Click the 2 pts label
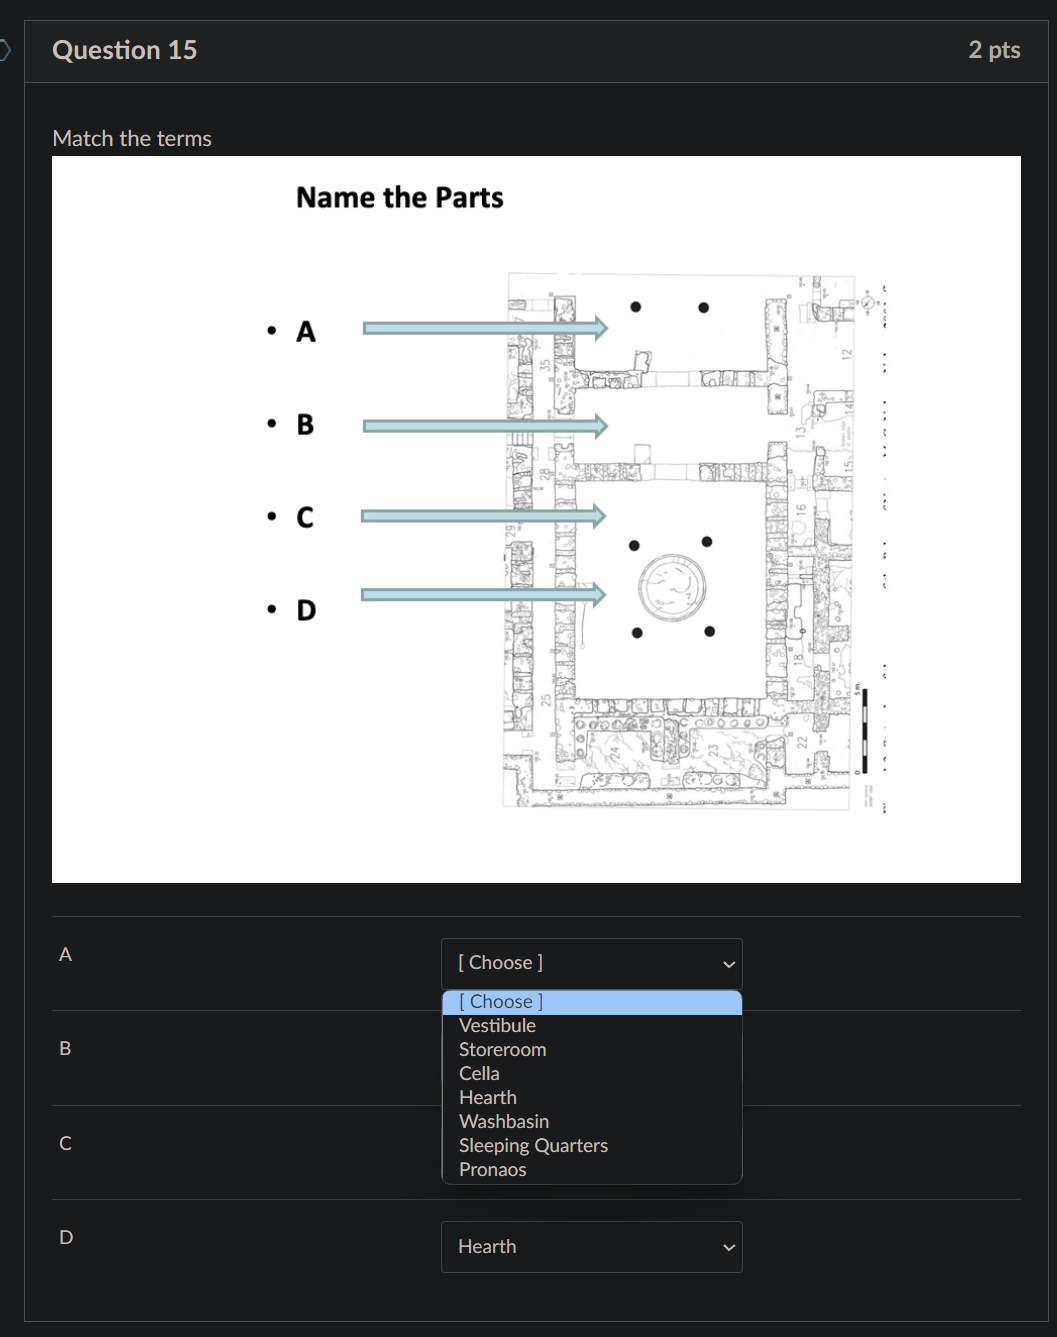The width and height of the screenshot is (1057, 1337). [994, 49]
